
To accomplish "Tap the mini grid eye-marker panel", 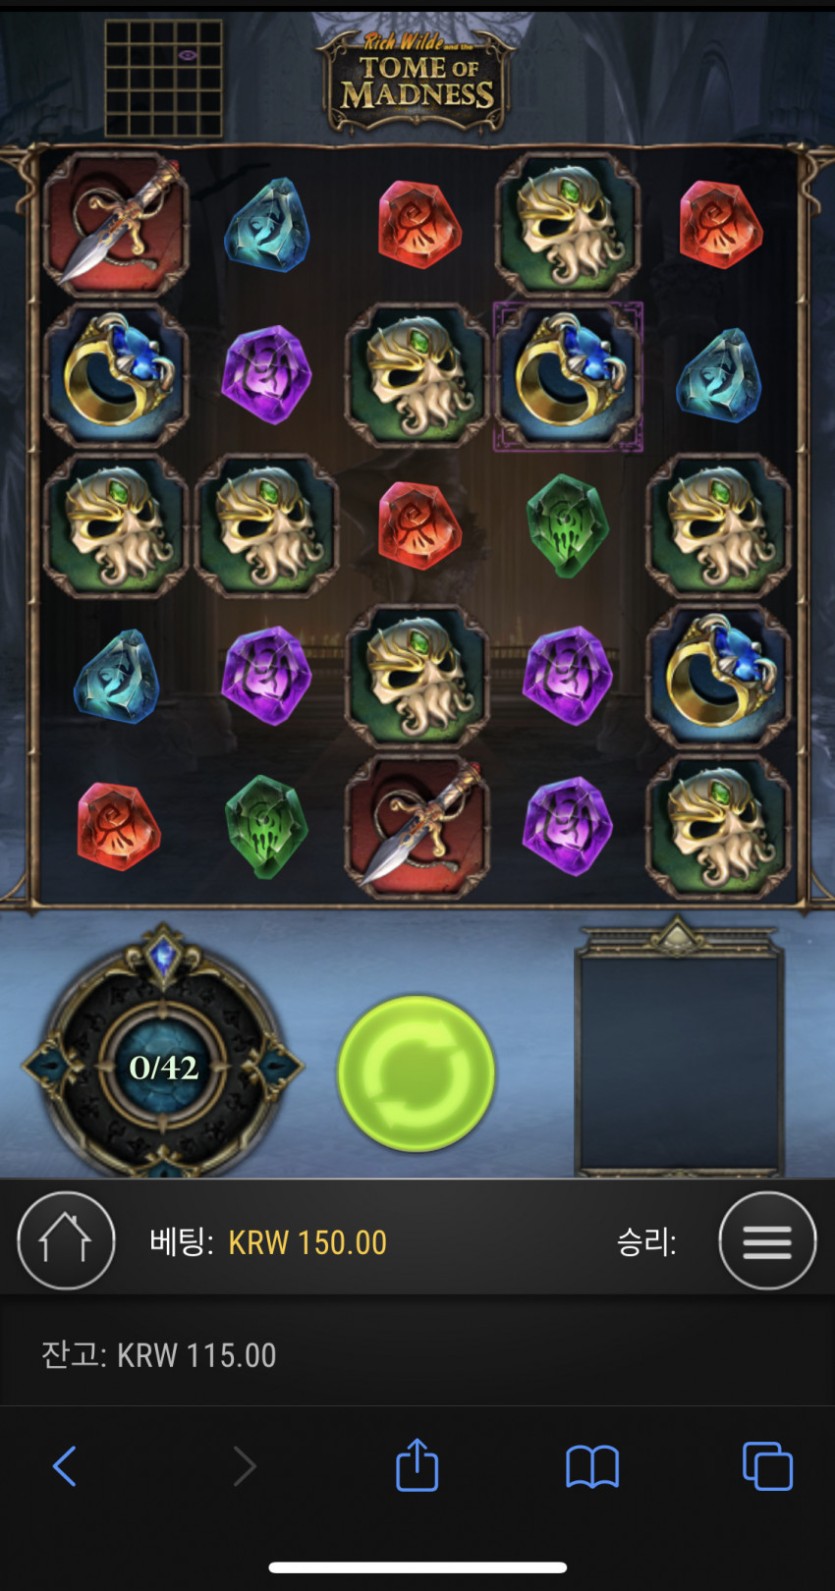I will pyautogui.click(x=164, y=79).
